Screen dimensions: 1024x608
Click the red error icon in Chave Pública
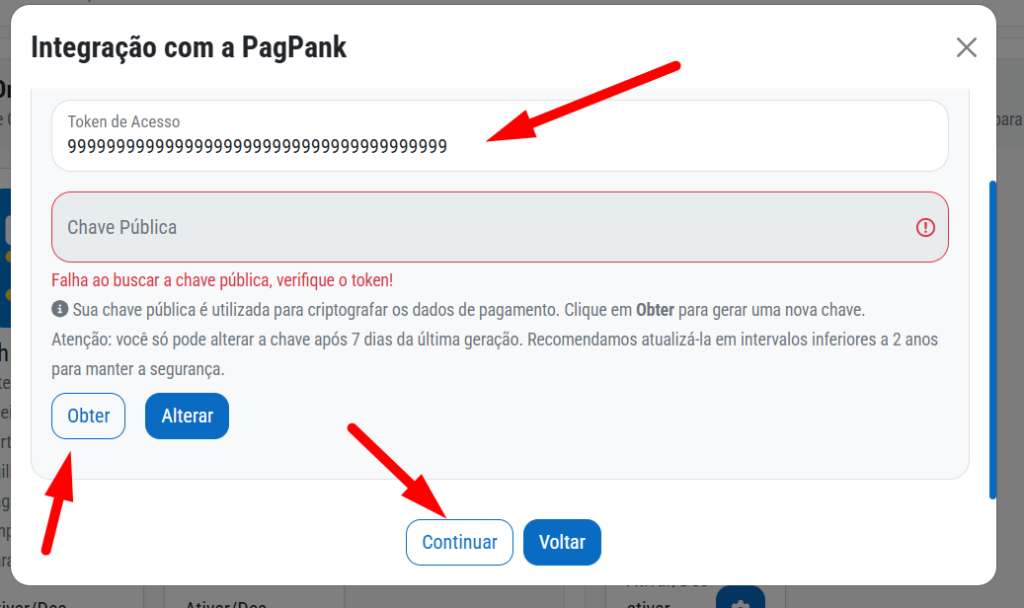point(925,227)
